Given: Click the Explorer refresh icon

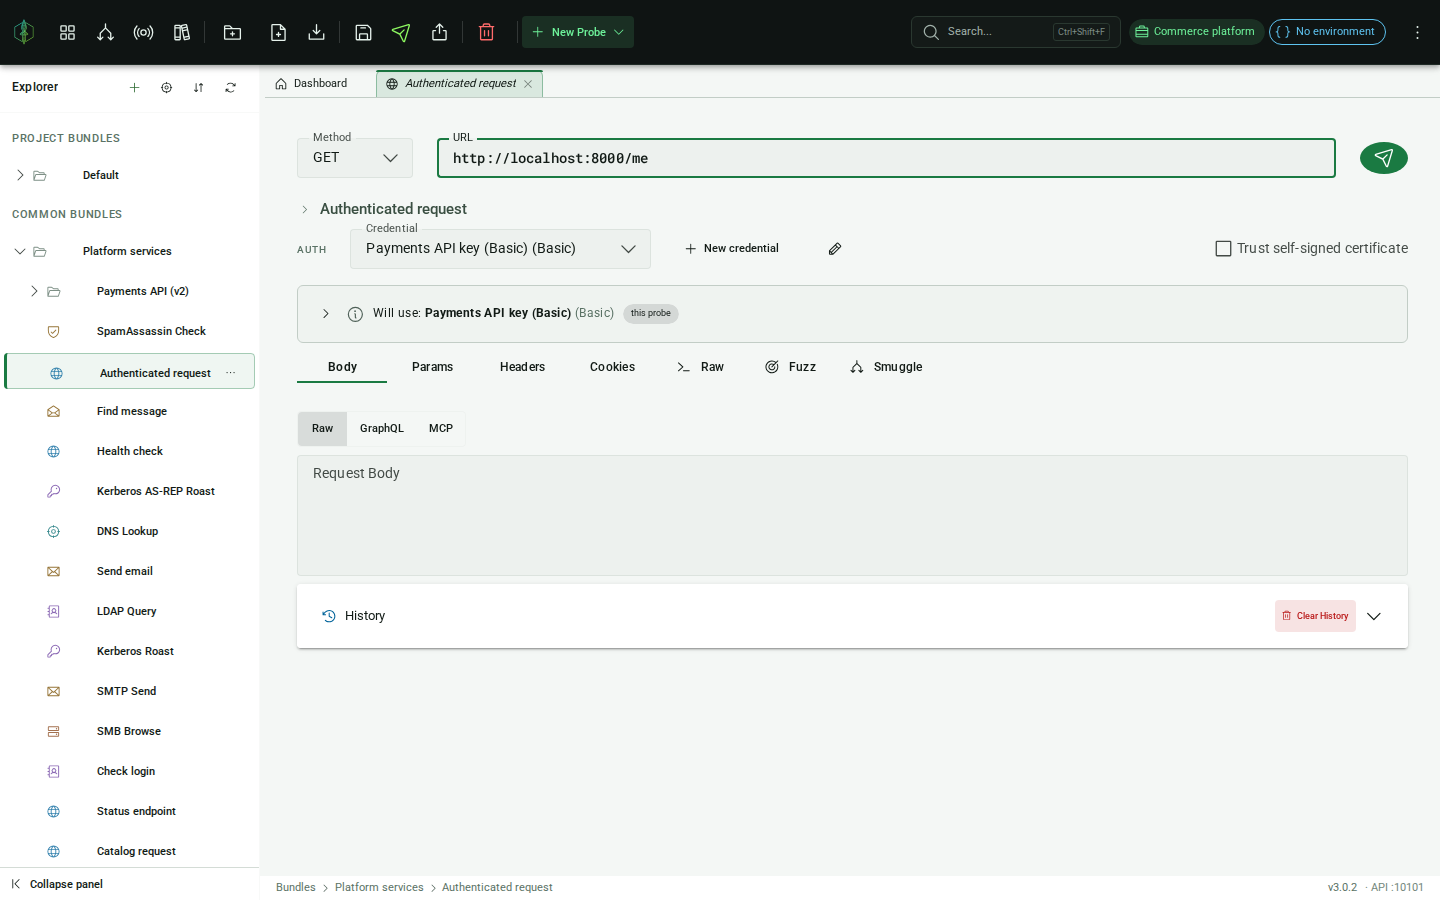Looking at the screenshot, I should point(231,88).
